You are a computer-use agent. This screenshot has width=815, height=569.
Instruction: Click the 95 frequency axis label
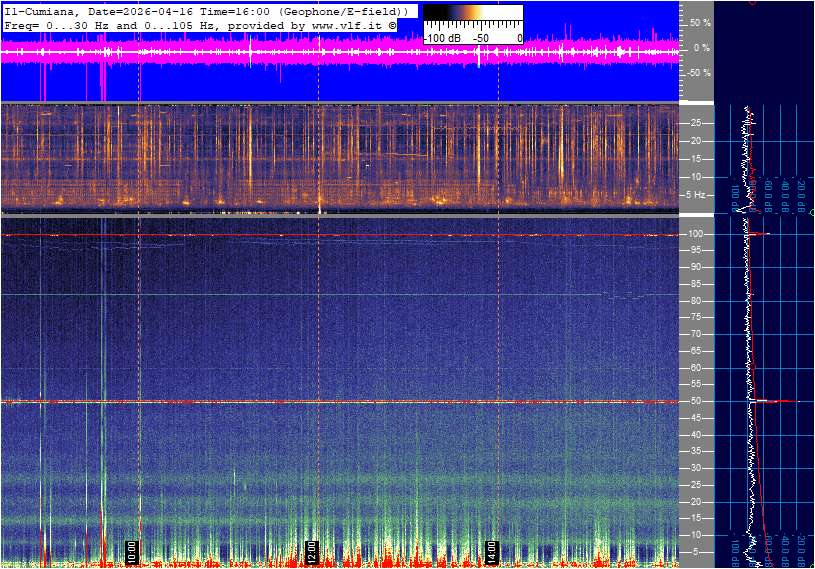click(695, 250)
